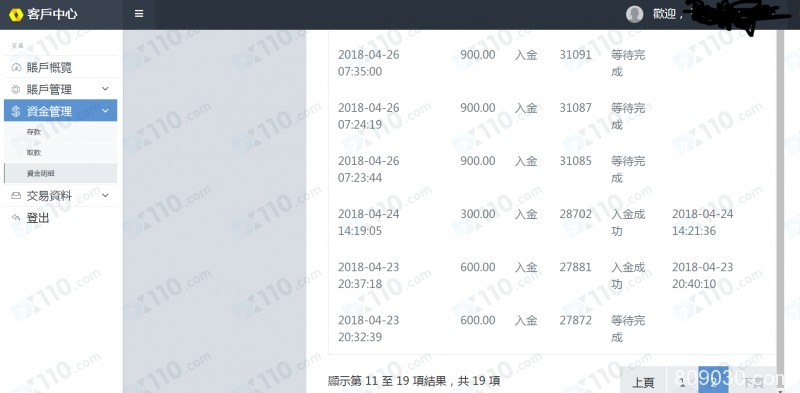800x393 pixels.
Task: Click the date 2018-04-24 14:19:05
Action: click(x=368, y=223)
